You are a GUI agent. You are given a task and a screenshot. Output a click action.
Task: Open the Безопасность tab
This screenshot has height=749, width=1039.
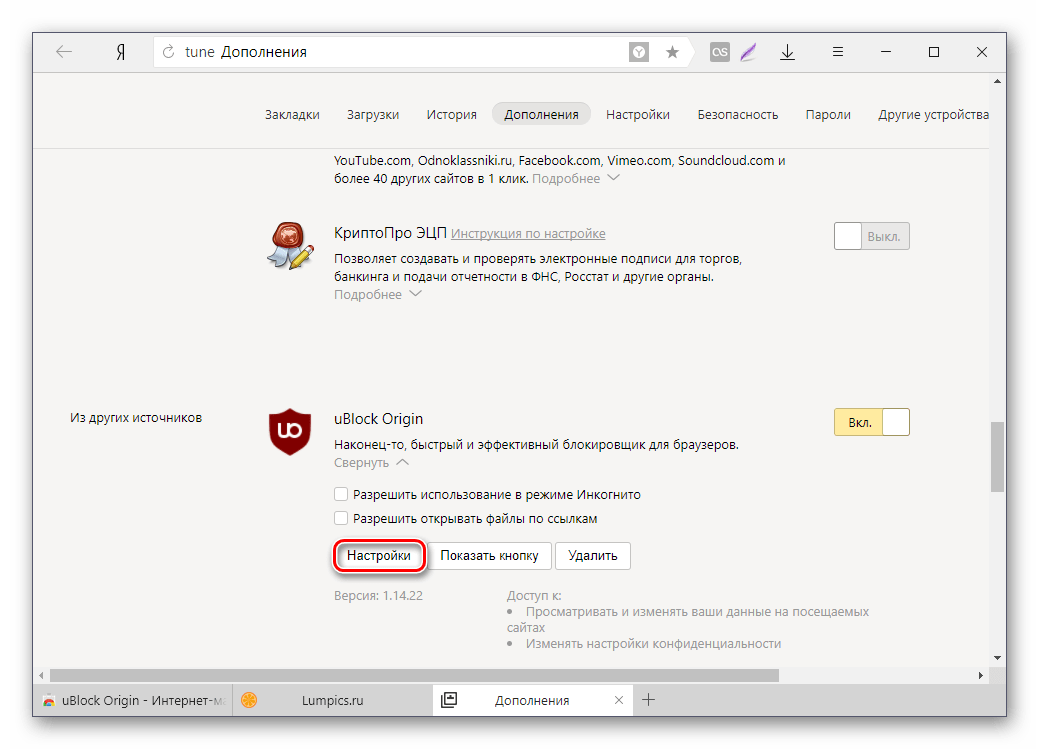737,114
